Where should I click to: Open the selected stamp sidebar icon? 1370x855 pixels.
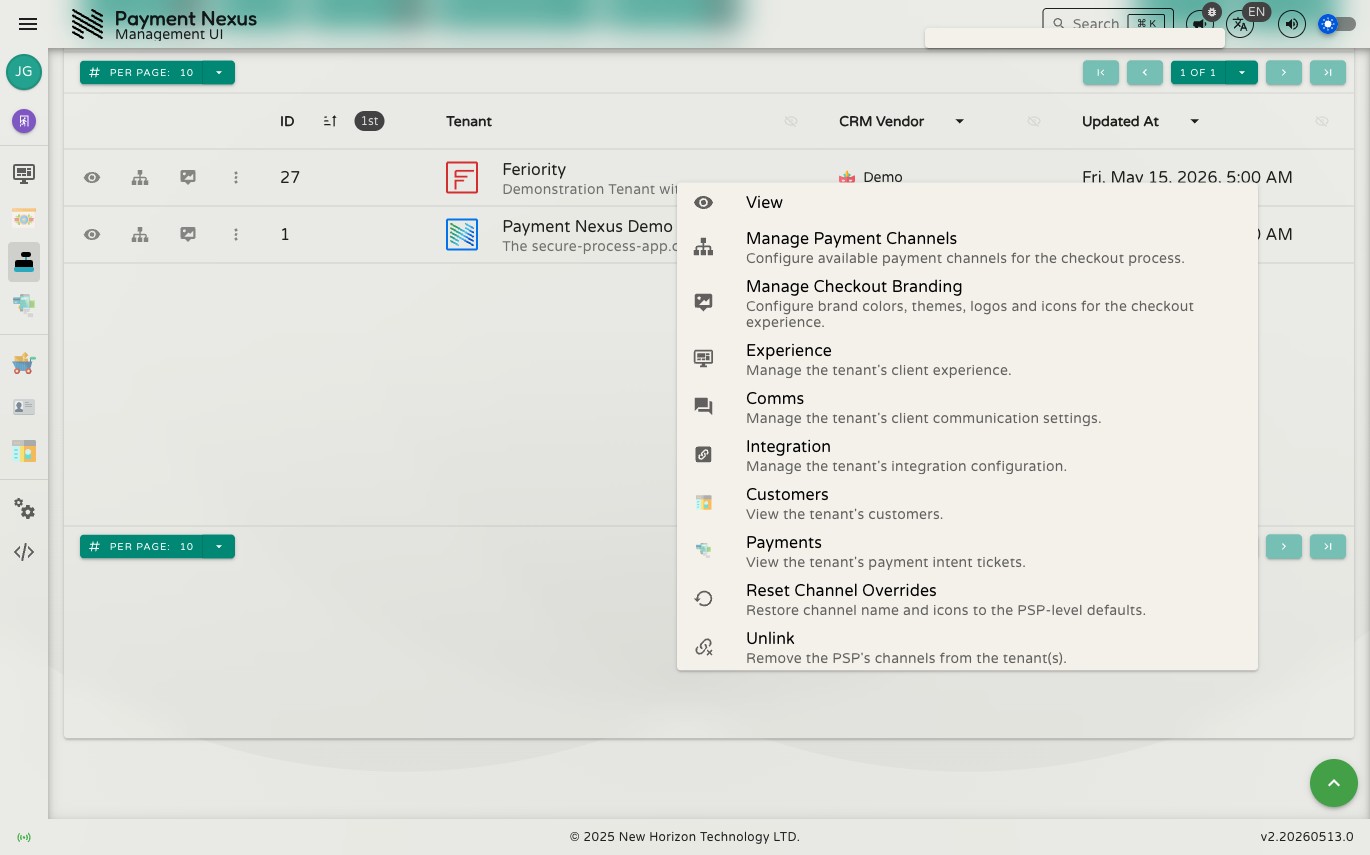[x=24, y=262]
